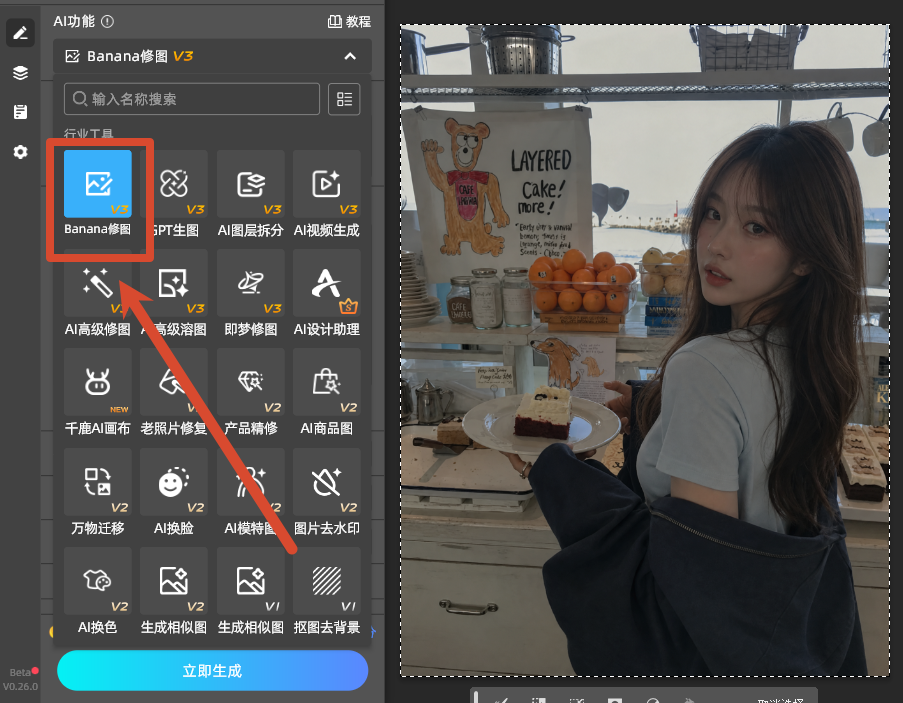Collapse the Banana修图 V3 dropdown
This screenshot has height=703, width=903.
(350, 56)
